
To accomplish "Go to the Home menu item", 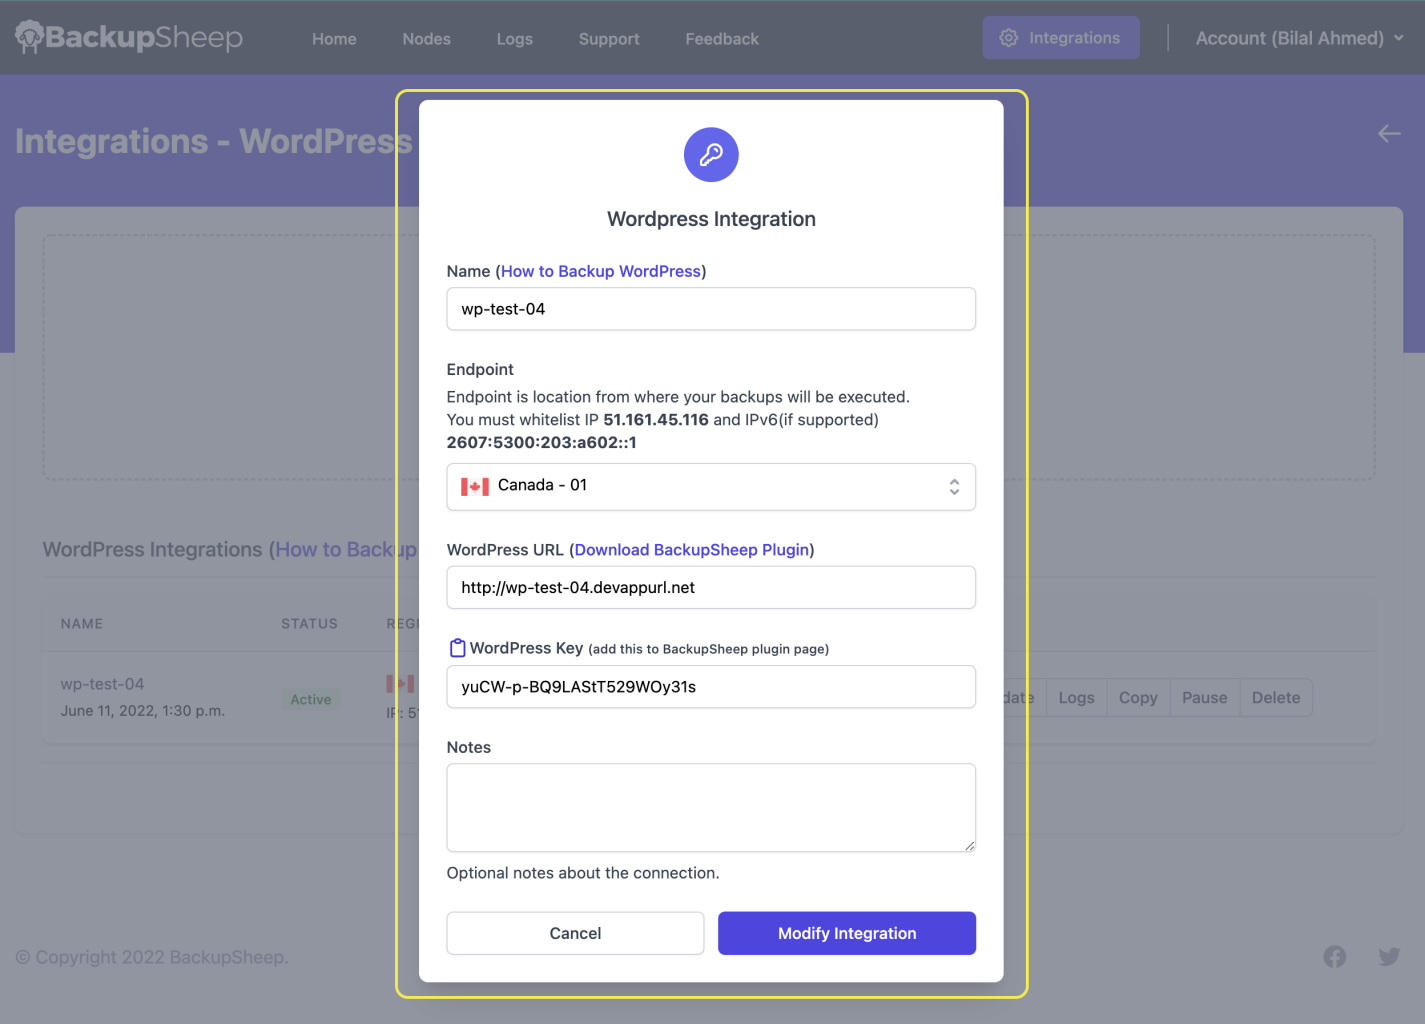I will (x=334, y=39).
